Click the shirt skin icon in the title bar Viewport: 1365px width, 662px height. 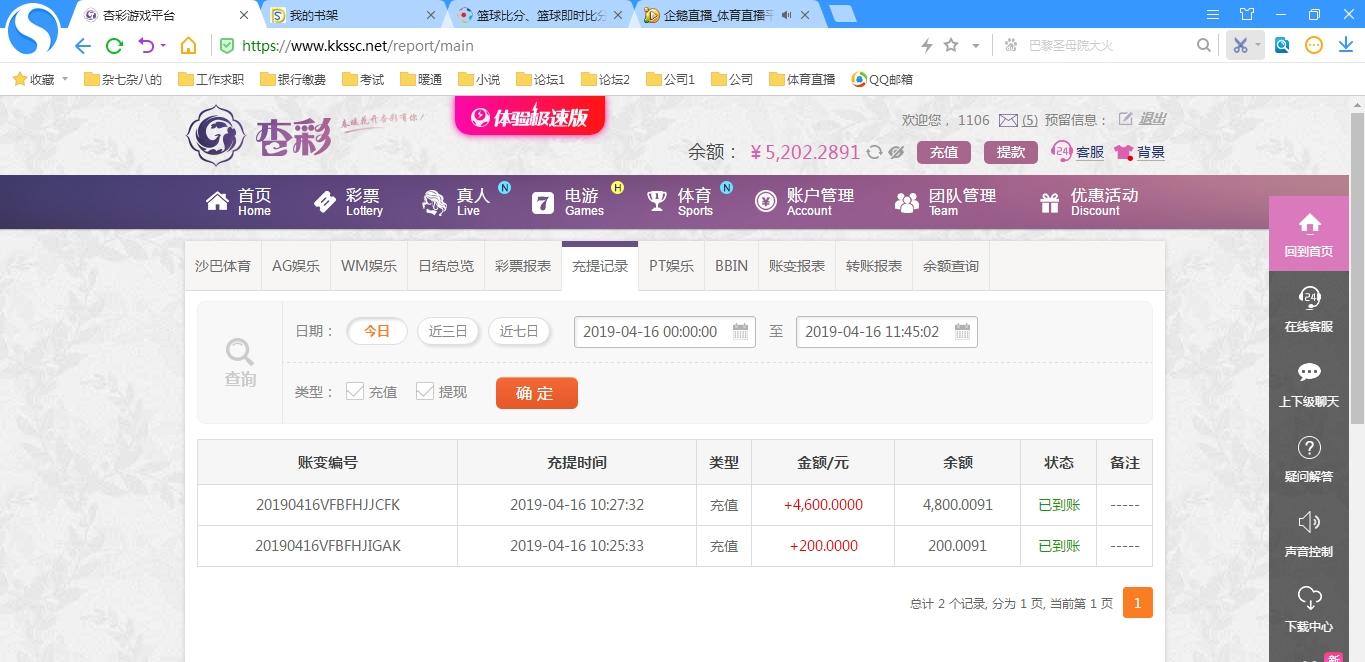[1246, 14]
